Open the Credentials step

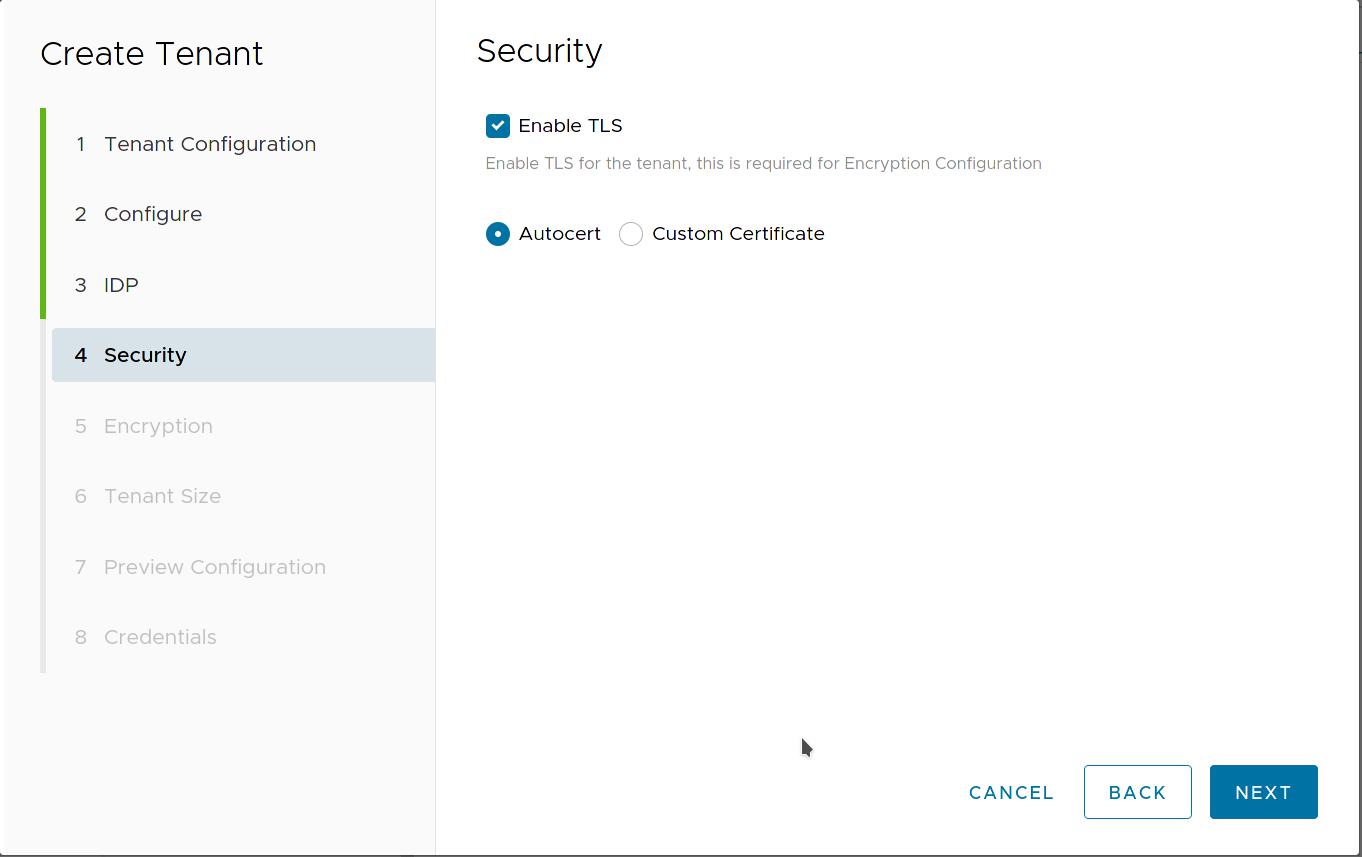160,637
